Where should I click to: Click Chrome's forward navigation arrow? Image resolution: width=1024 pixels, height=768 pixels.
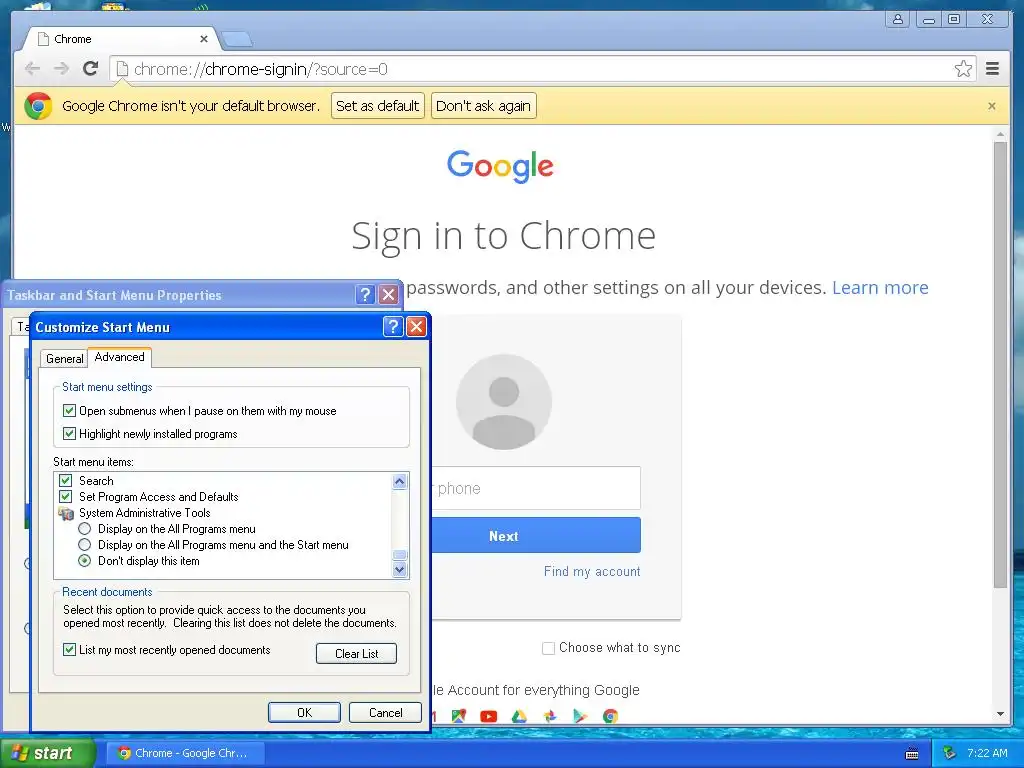click(x=61, y=69)
